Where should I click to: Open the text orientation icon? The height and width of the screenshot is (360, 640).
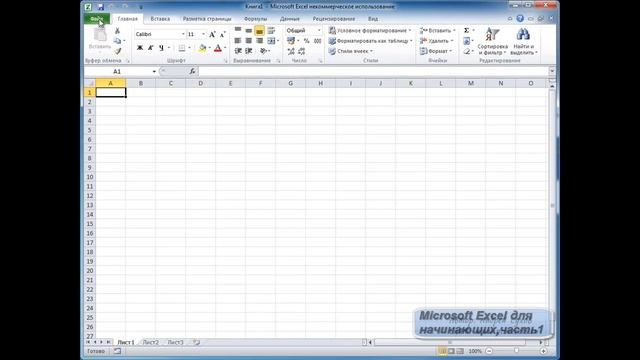[263, 51]
